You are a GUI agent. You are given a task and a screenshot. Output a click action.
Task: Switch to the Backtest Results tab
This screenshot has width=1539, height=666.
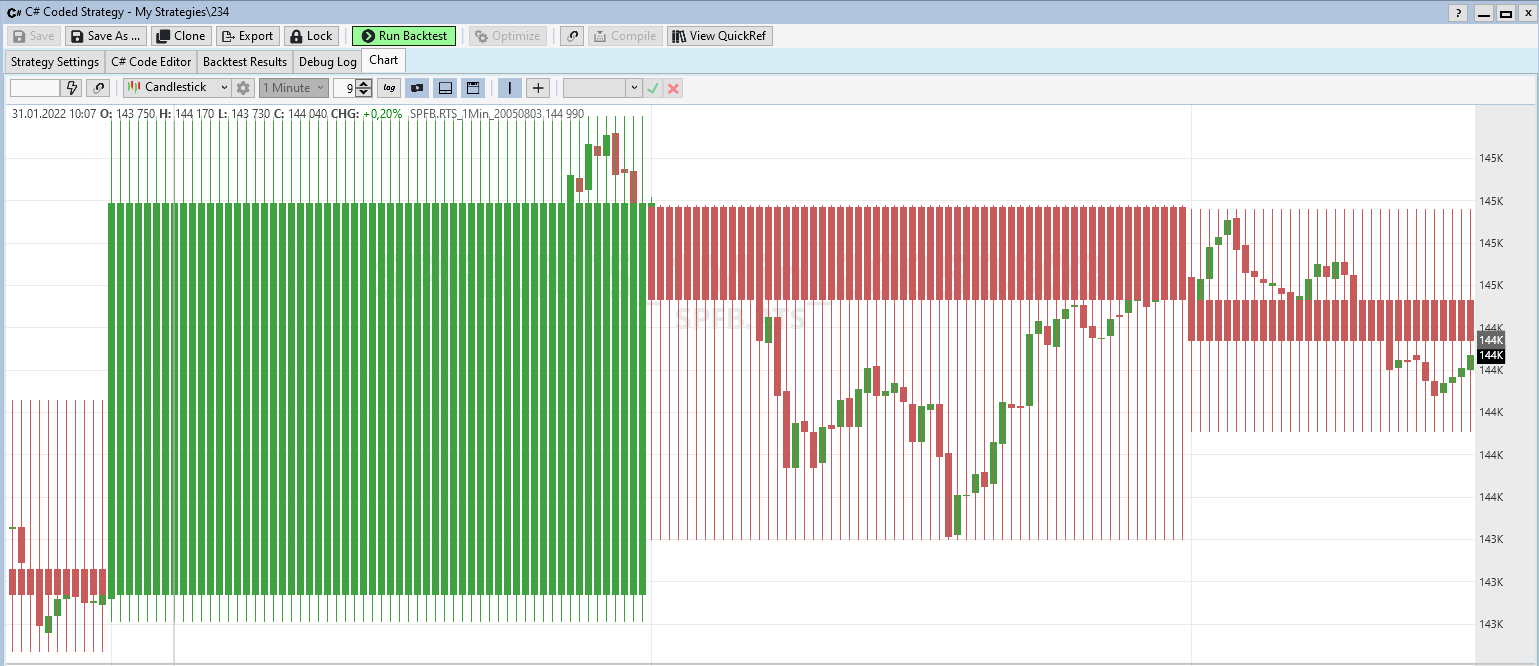[x=245, y=62]
